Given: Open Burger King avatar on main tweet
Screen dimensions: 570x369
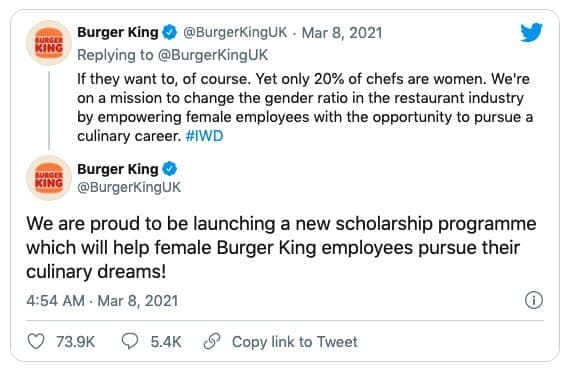Looking at the screenshot, I should 49,178.
